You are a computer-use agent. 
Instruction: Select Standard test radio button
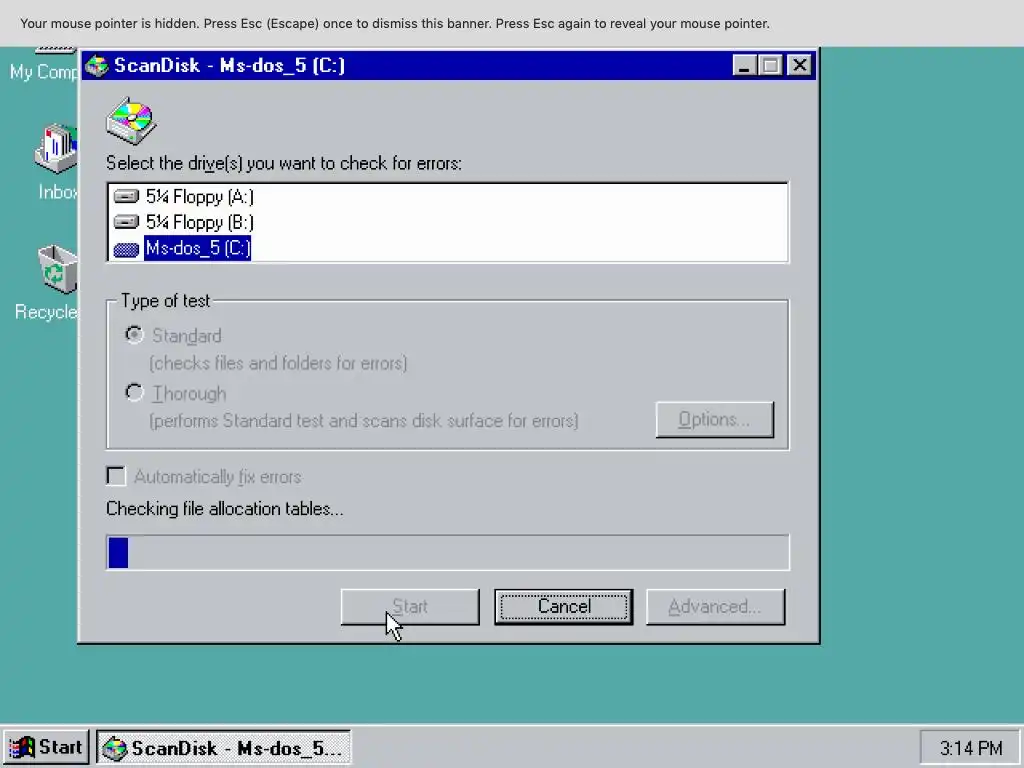tap(134, 335)
